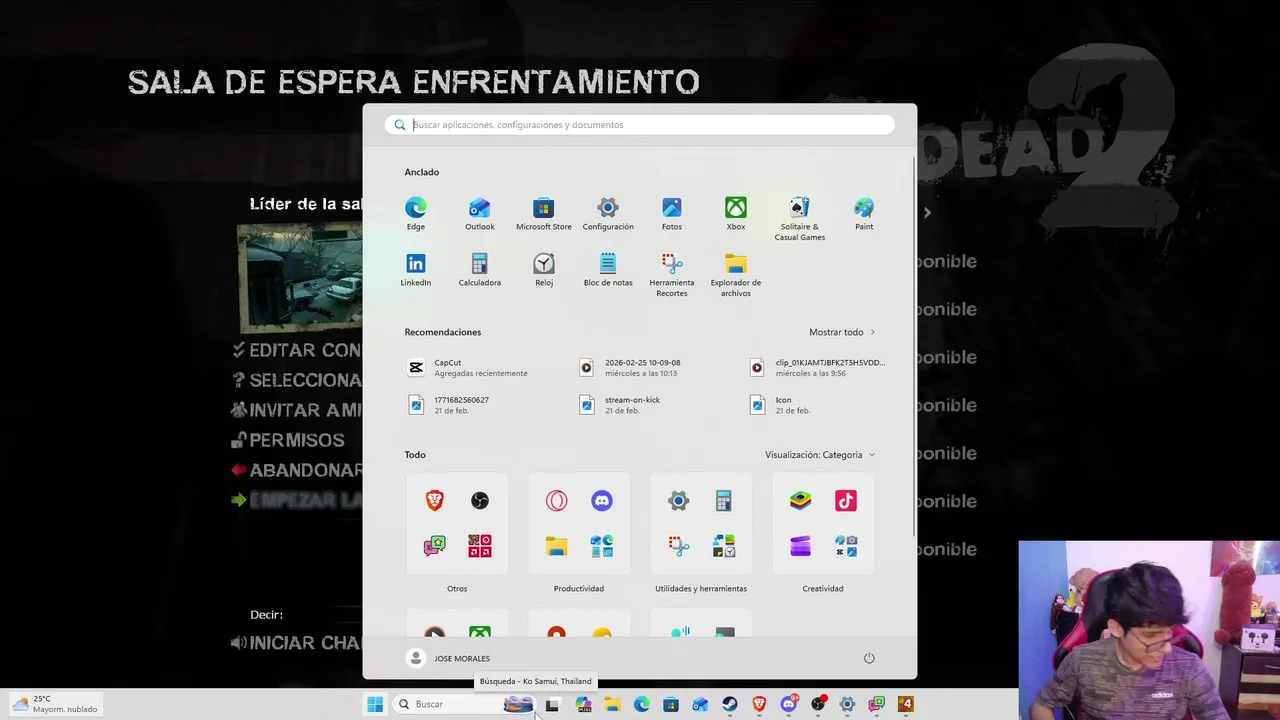This screenshot has width=1280, height=720.
Task: Click the Power button in Start menu
Action: coord(869,658)
